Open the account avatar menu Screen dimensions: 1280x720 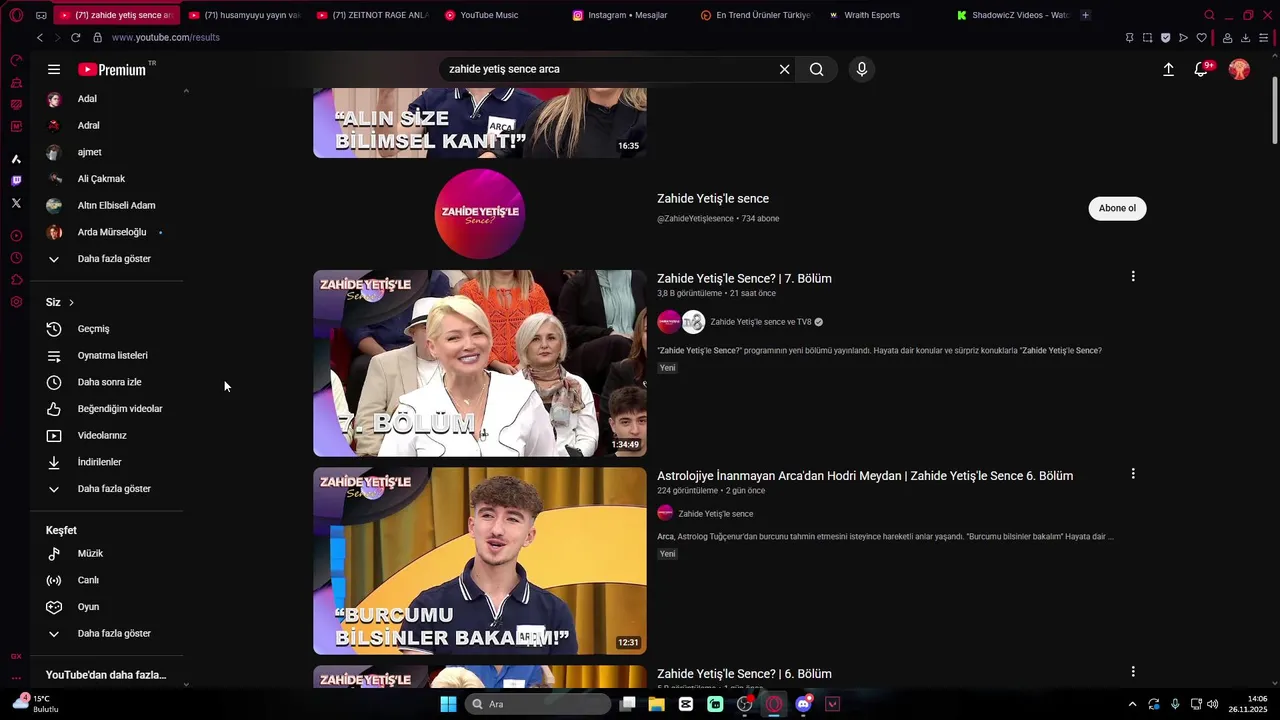(1239, 69)
